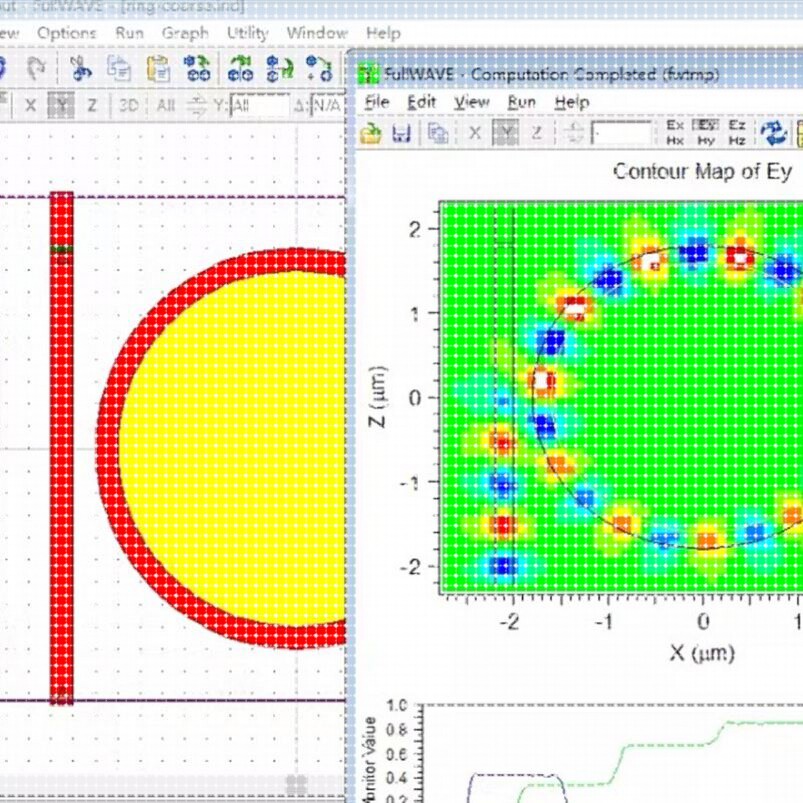Click the slice position box in FullWAVE toolbar
Image resolution: width=803 pixels, height=803 pixels.
pos(621,134)
